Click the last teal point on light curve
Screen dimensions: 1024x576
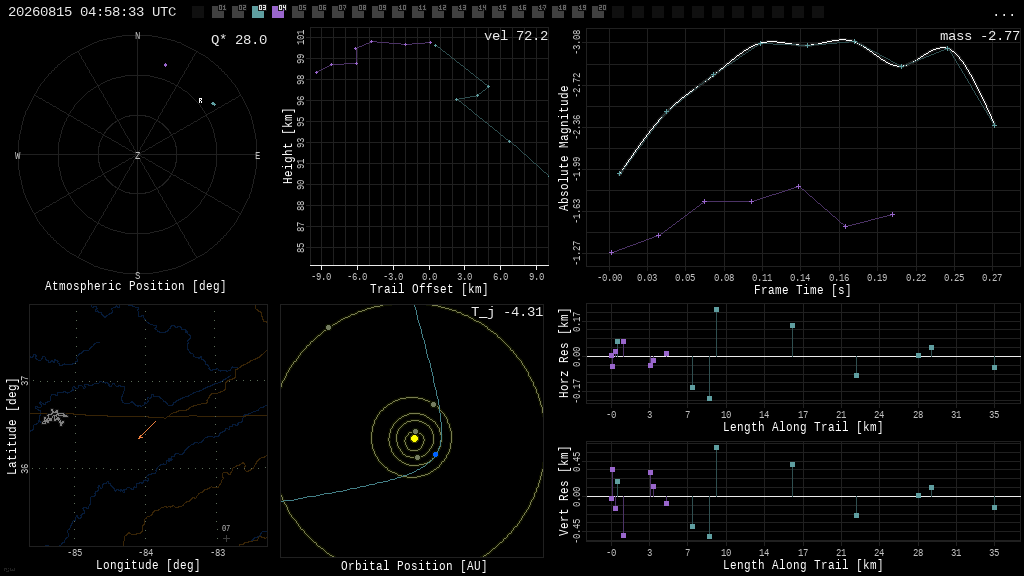pos(994,125)
